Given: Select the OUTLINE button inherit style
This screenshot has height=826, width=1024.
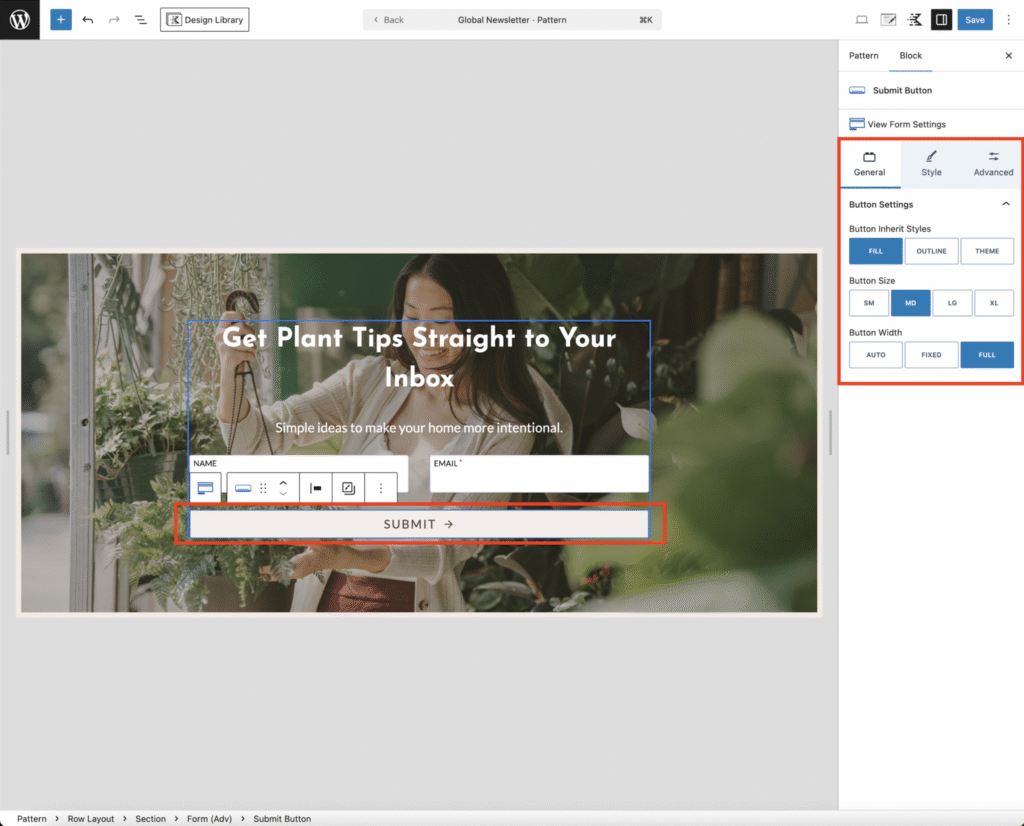Looking at the screenshot, I should [x=931, y=251].
